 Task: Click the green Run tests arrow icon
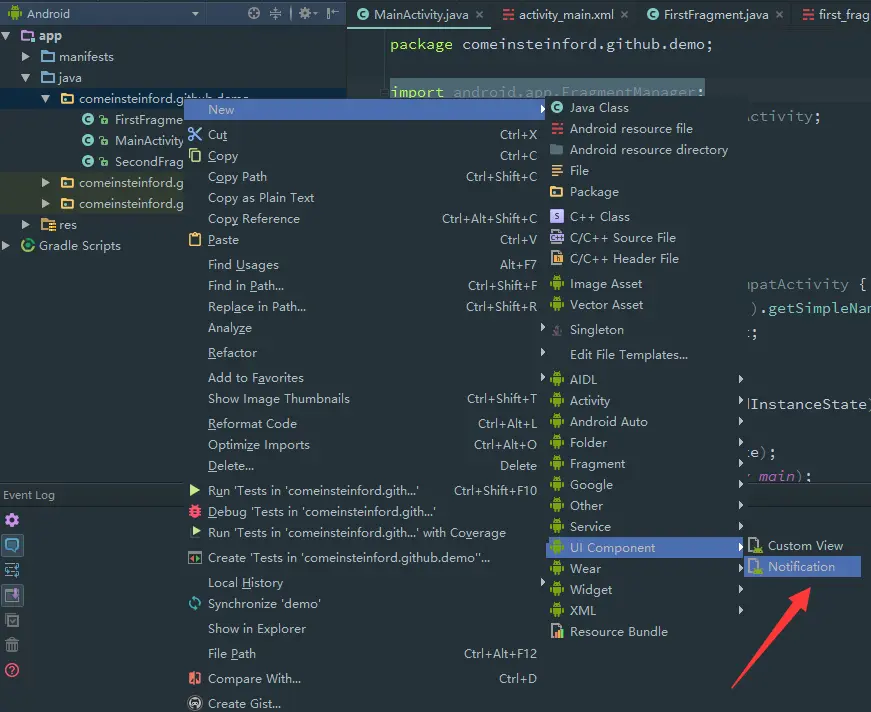tap(195, 490)
